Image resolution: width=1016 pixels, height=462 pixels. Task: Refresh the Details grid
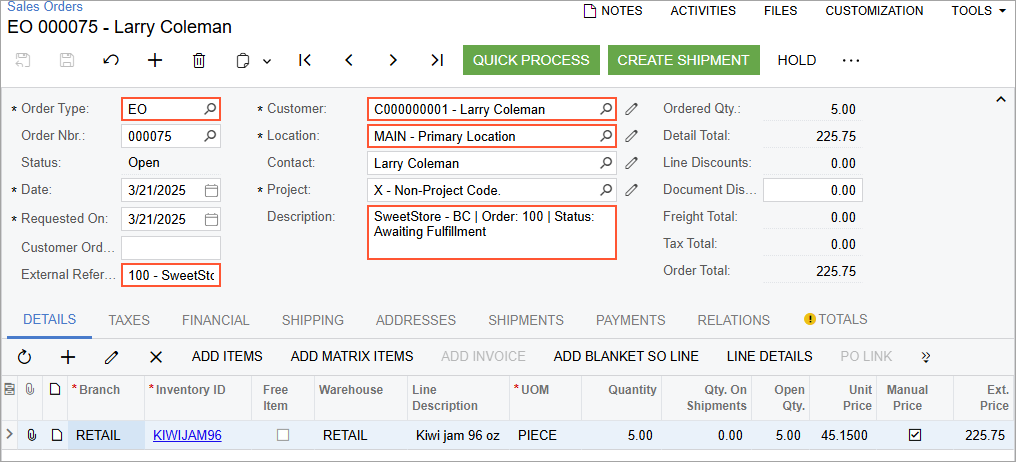tap(25, 356)
